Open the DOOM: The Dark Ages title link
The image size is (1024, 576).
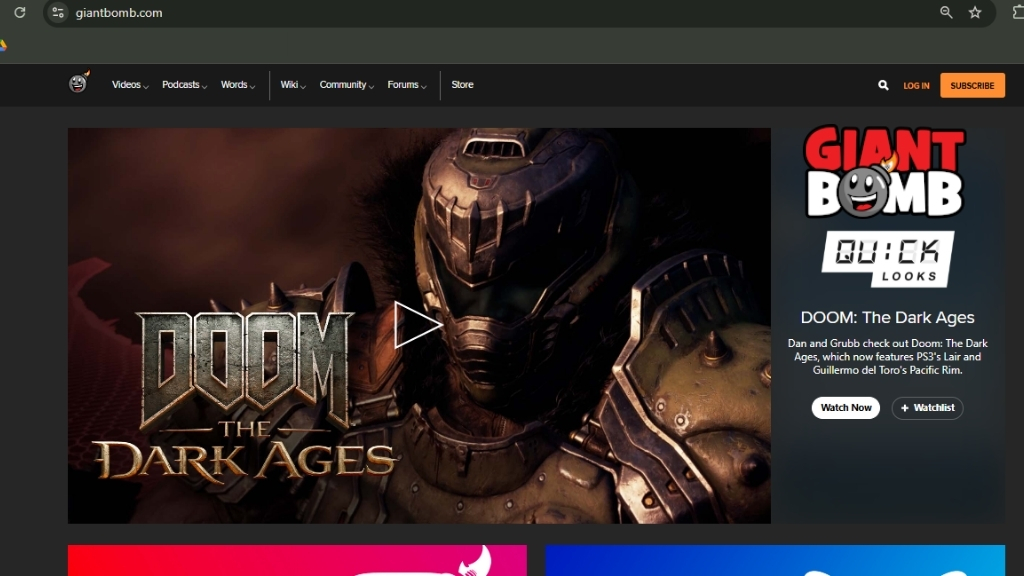[888, 317]
